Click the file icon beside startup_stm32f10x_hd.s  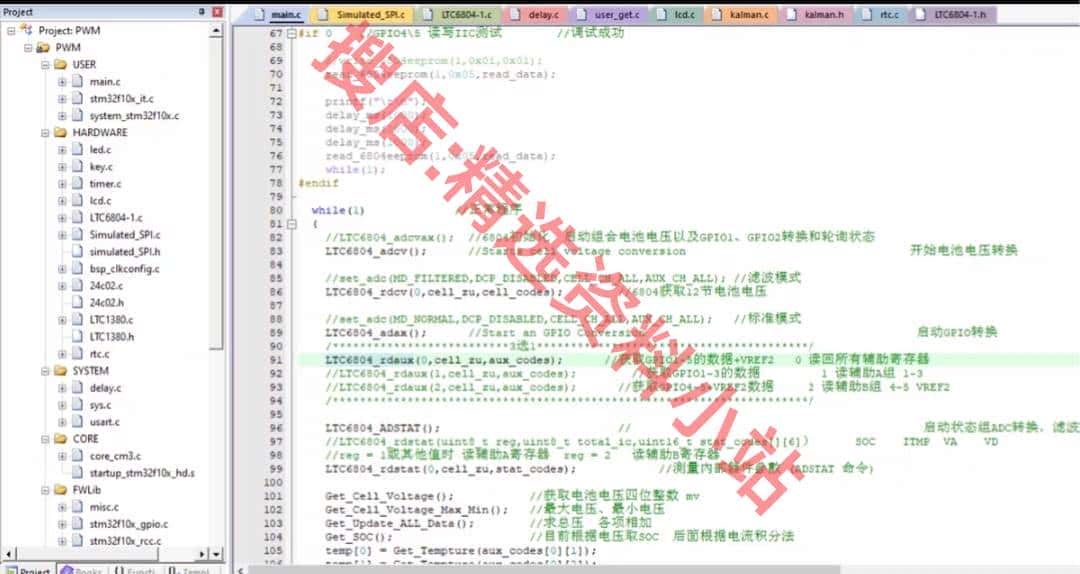click(x=78, y=473)
